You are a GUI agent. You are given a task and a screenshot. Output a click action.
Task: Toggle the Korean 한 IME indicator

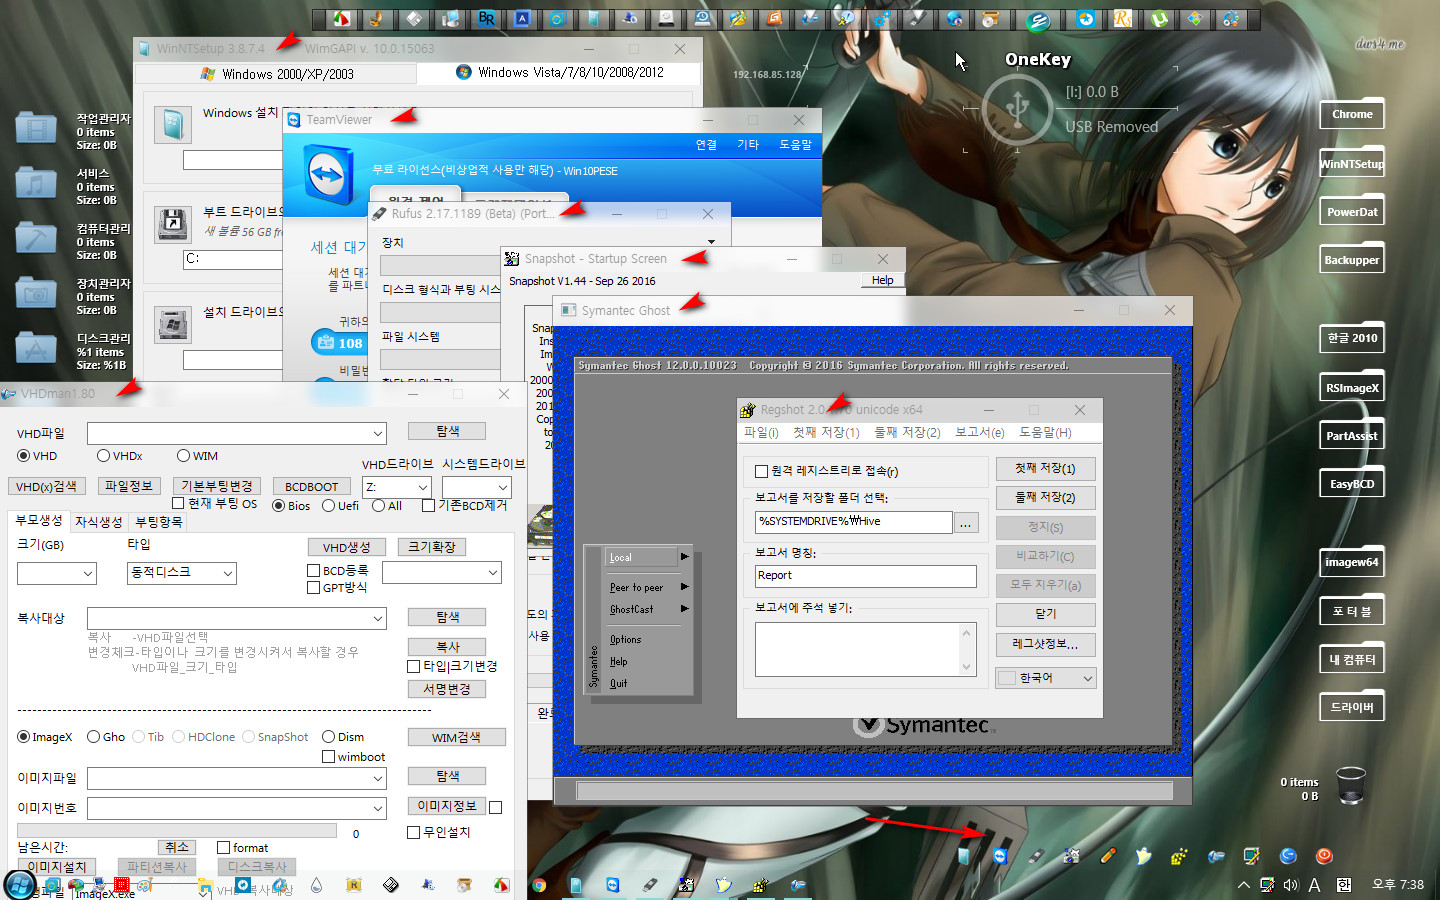1344,885
